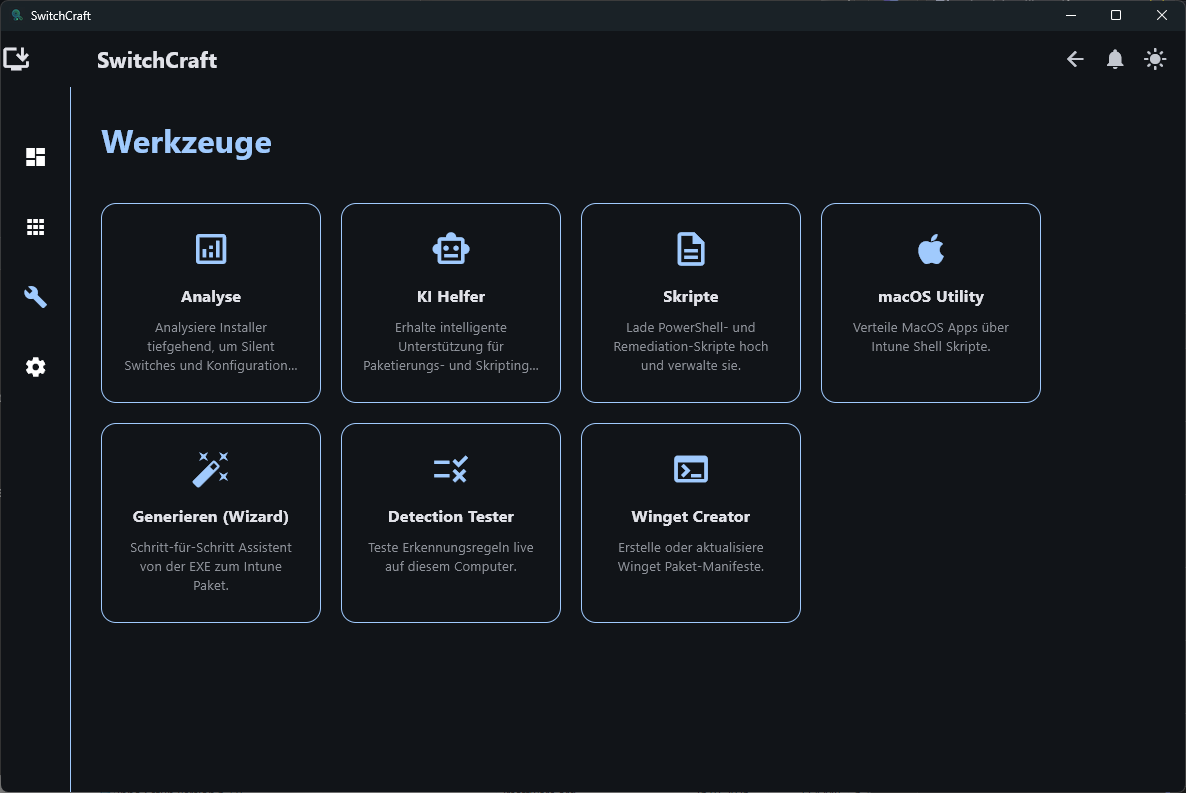Click the Analyse chart icon

[211, 249]
